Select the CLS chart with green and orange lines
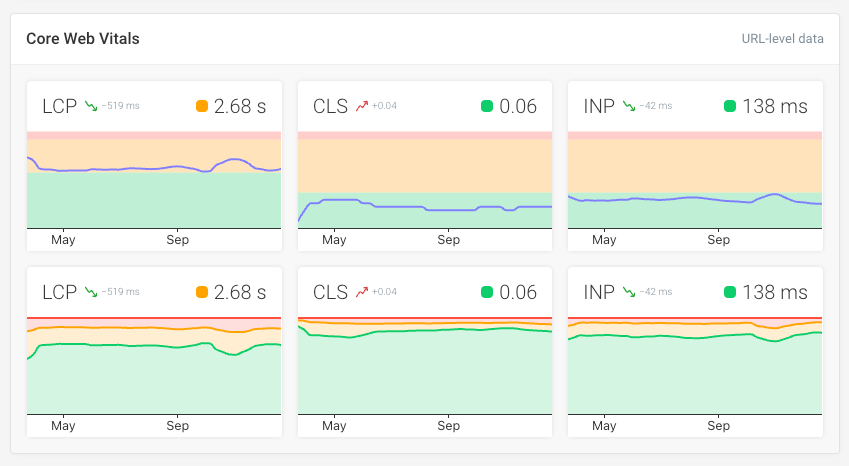 coord(425,365)
